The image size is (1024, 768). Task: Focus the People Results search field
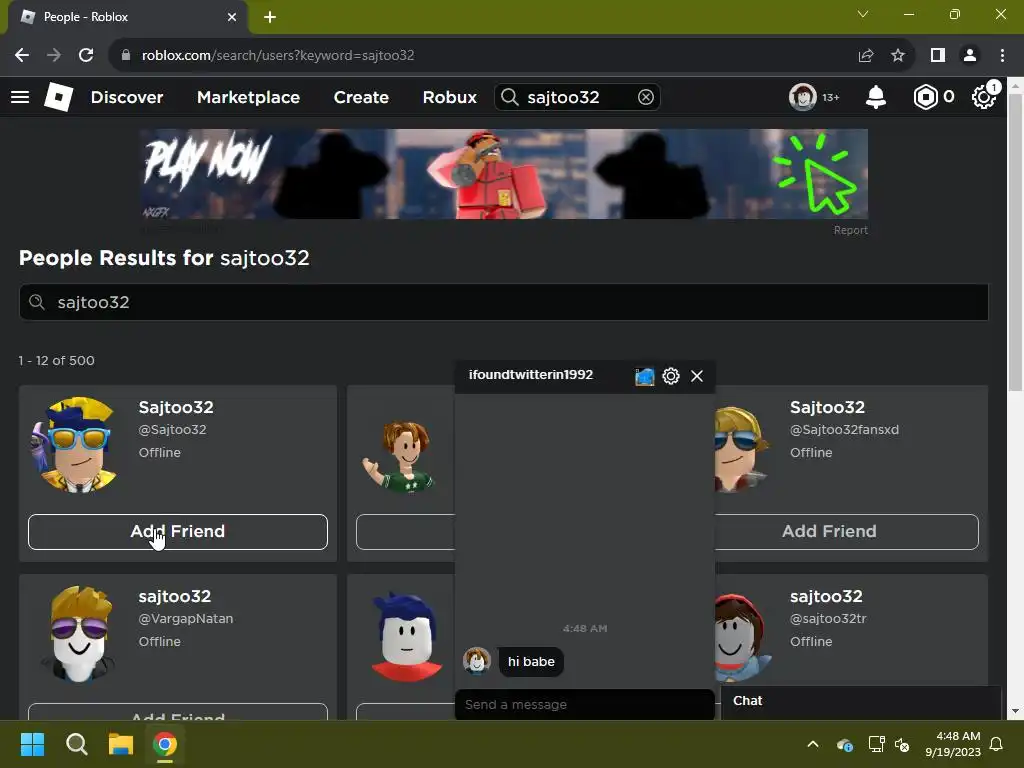tap(504, 302)
